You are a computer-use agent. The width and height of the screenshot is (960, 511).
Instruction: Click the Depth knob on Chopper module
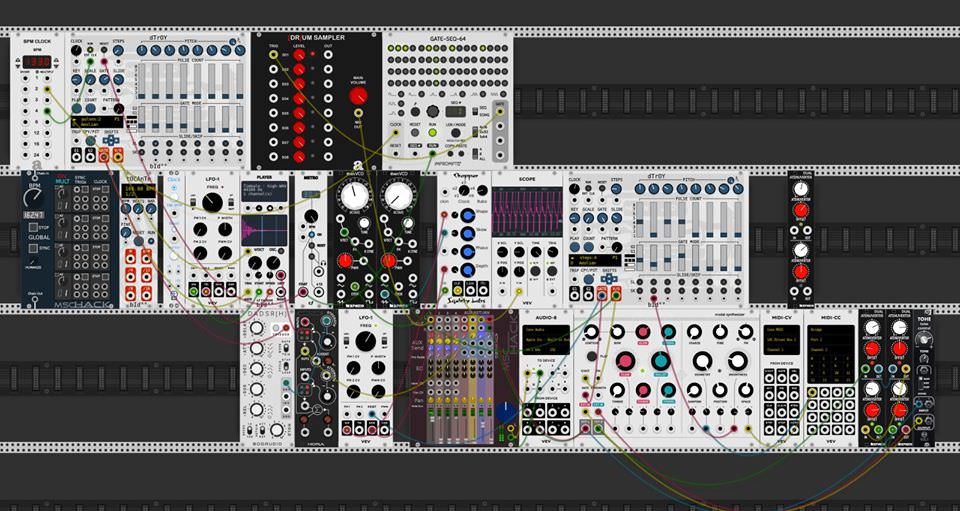pos(468,270)
